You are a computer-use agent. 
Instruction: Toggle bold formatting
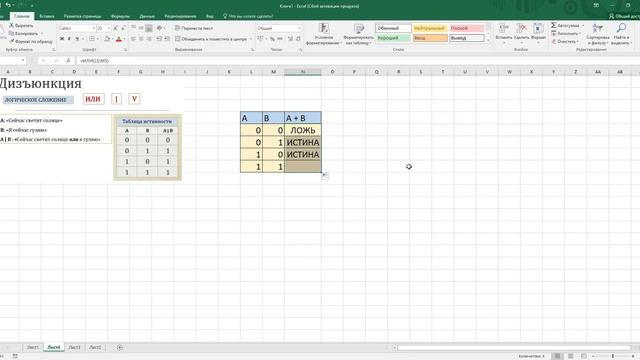click(62, 39)
